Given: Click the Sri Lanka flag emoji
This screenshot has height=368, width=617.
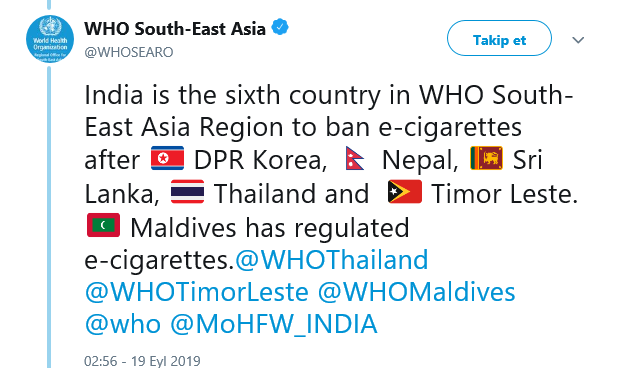Looking at the screenshot, I should point(487,158).
